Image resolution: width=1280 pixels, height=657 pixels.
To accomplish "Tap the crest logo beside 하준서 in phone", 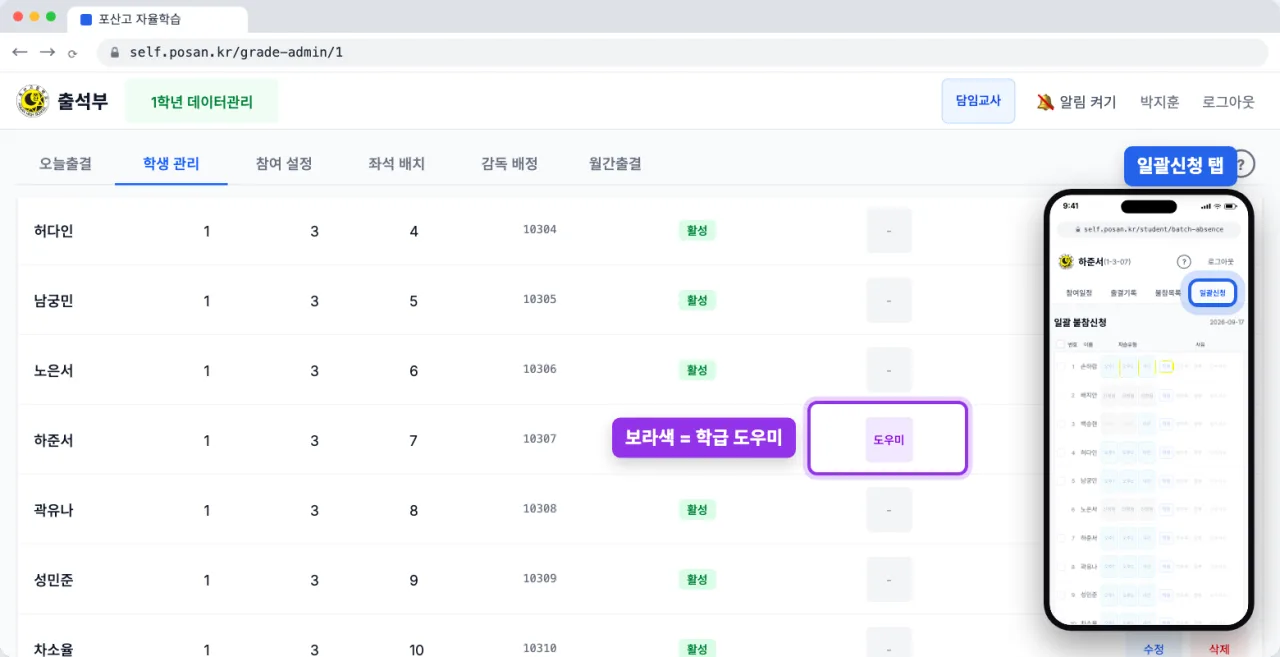I will tap(1065, 262).
